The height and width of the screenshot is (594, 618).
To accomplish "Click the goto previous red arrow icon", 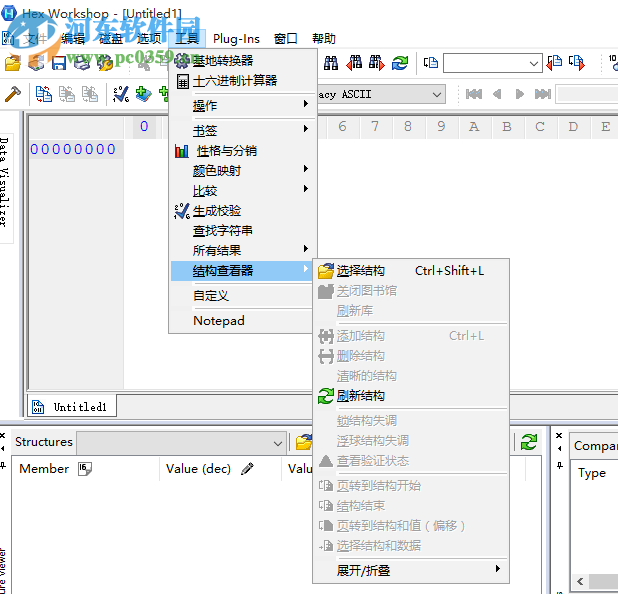I will 555,63.
